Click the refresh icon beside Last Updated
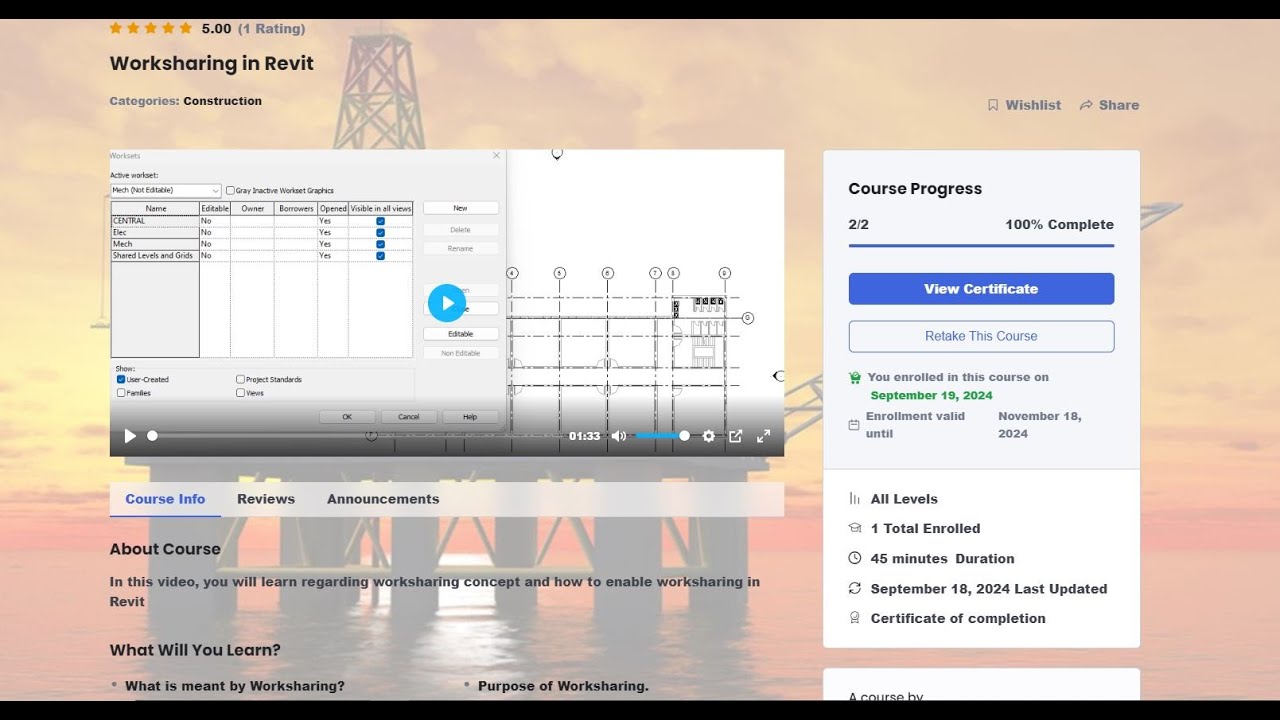This screenshot has height=720, width=1280. tap(854, 588)
